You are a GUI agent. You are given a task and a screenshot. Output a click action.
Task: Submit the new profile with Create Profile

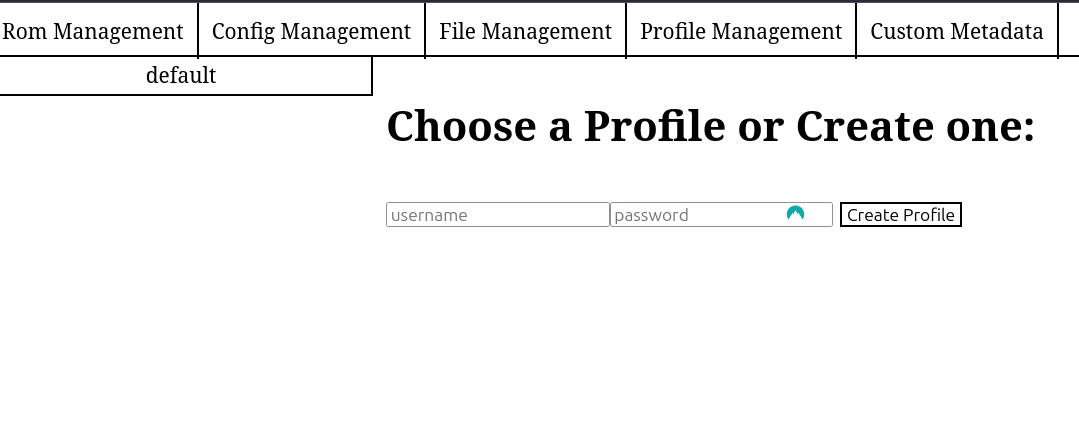pos(900,215)
